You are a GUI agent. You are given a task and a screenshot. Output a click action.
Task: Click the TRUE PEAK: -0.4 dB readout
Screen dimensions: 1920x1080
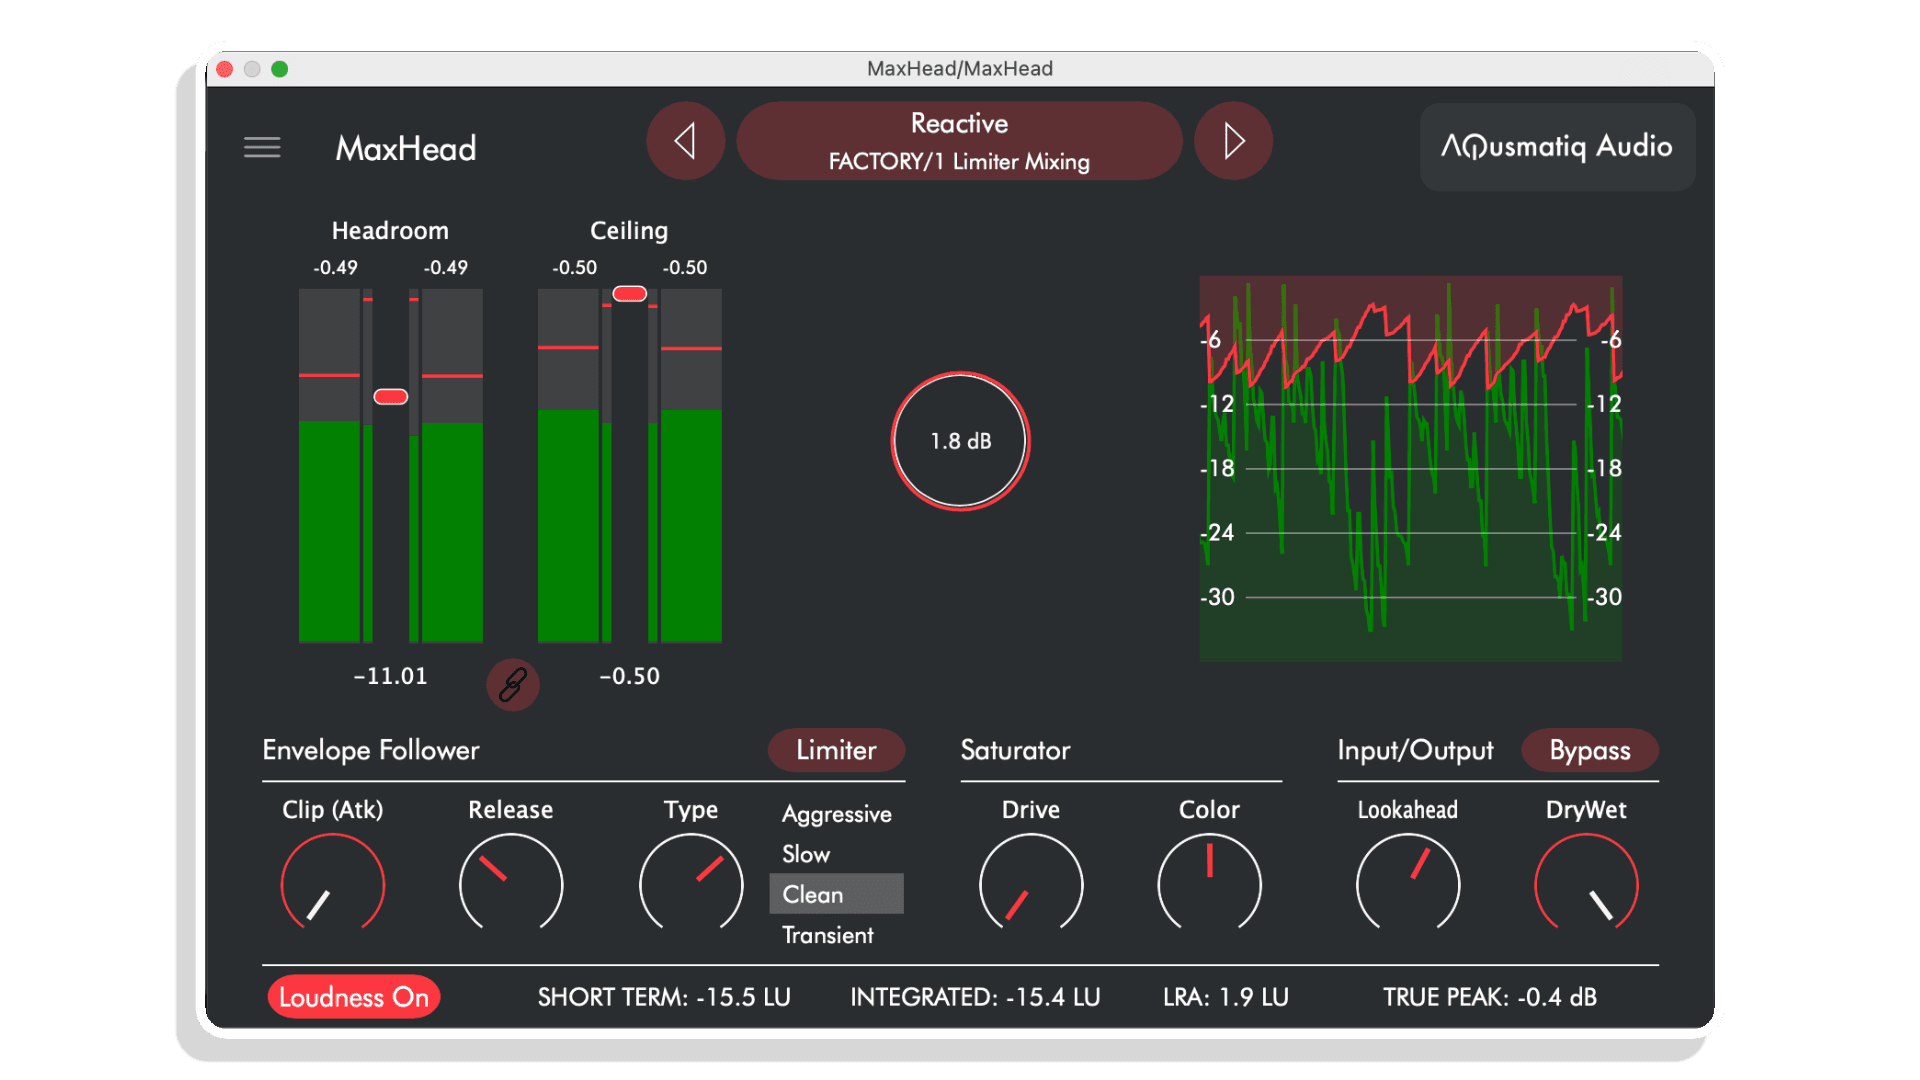[x=1490, y=997]
